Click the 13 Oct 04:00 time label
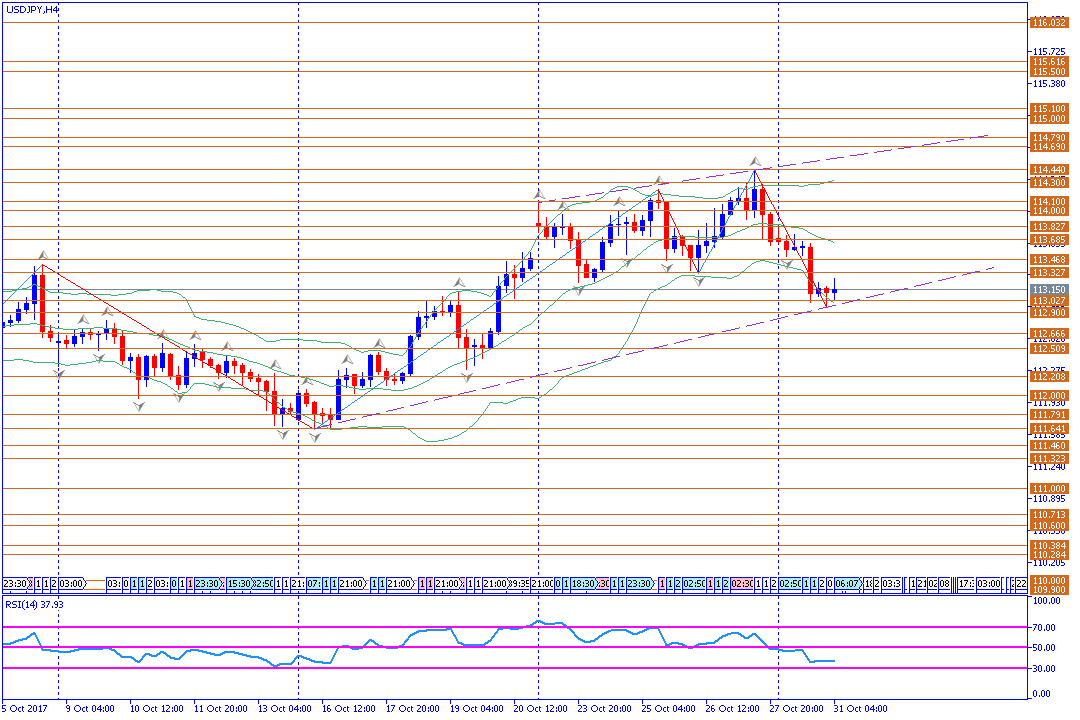Screen dimensions: 1080x720 click(x=284, y=708)
